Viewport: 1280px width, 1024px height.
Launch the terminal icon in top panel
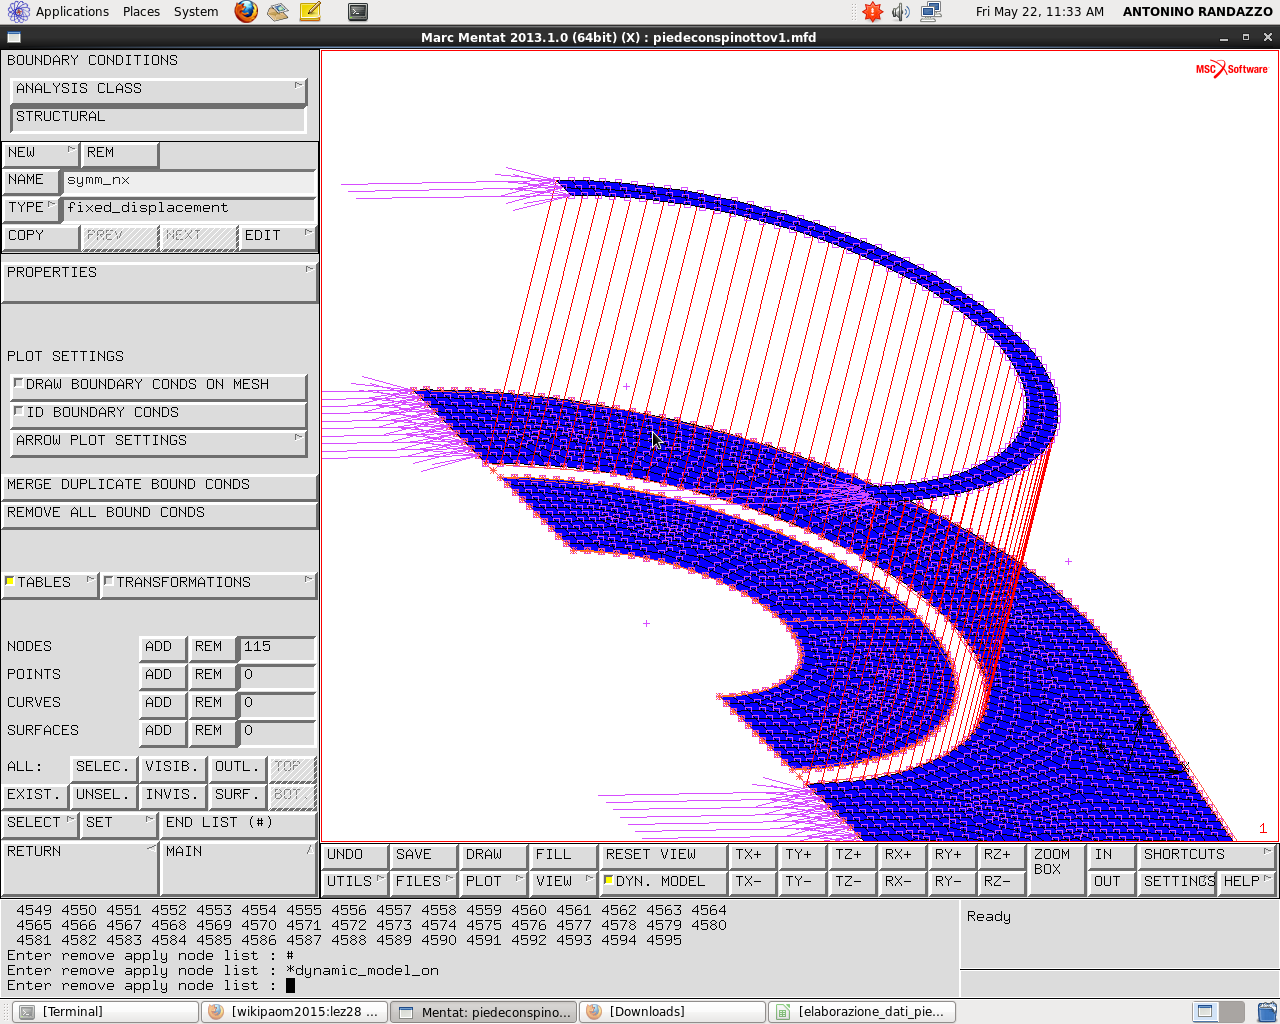358,12
